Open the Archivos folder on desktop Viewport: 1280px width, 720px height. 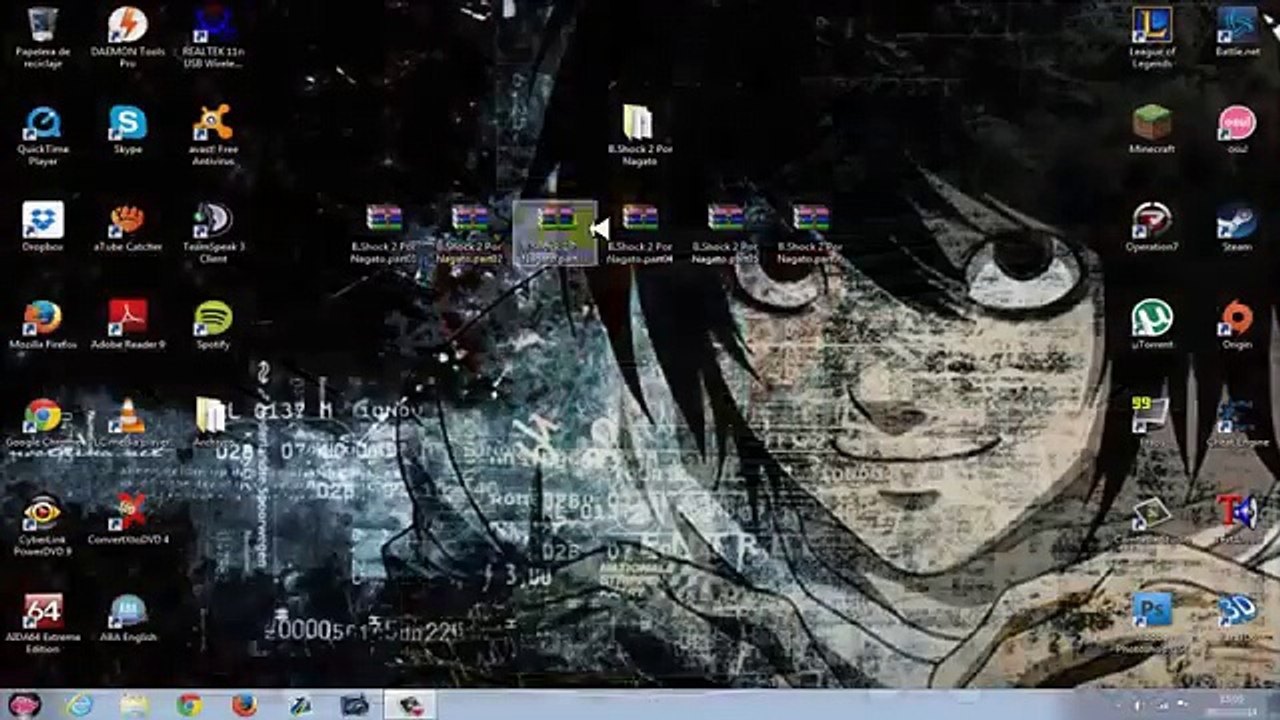pos(211,423)
